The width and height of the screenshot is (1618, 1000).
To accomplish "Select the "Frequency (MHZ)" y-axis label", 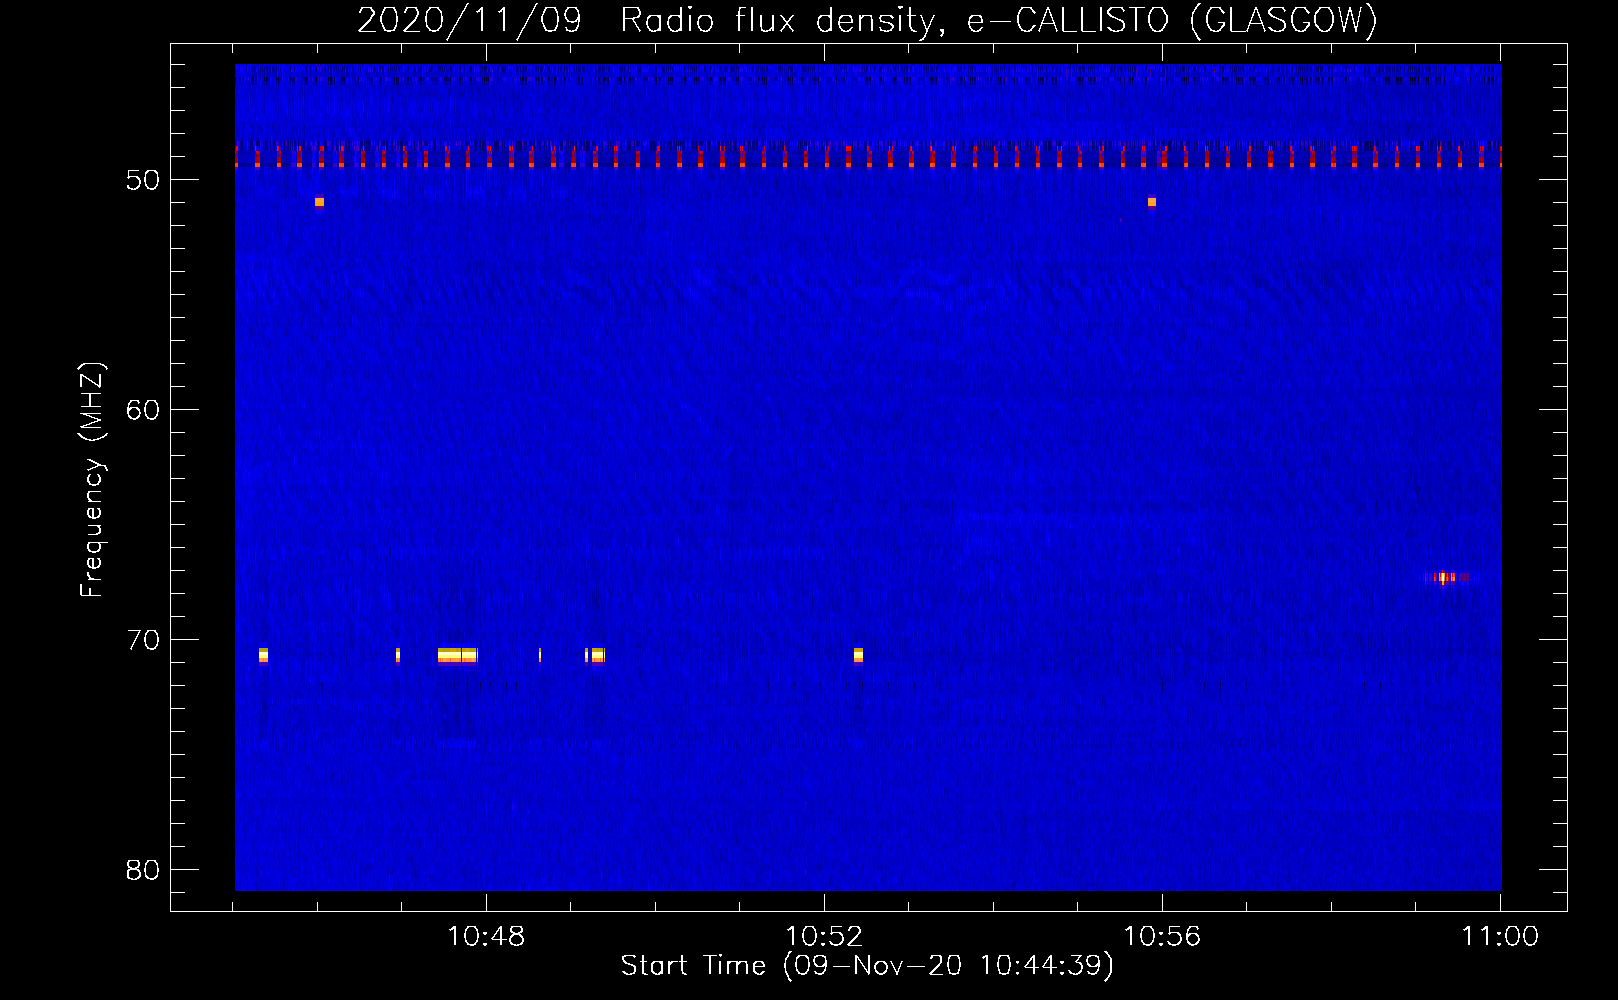I will (x=92, y=480).
